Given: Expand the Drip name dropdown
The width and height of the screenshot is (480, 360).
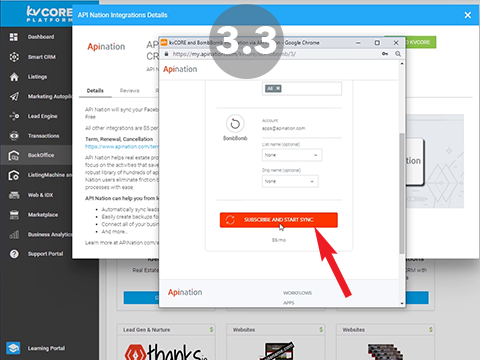Looking at the screenshot, I should click(290, 181).
